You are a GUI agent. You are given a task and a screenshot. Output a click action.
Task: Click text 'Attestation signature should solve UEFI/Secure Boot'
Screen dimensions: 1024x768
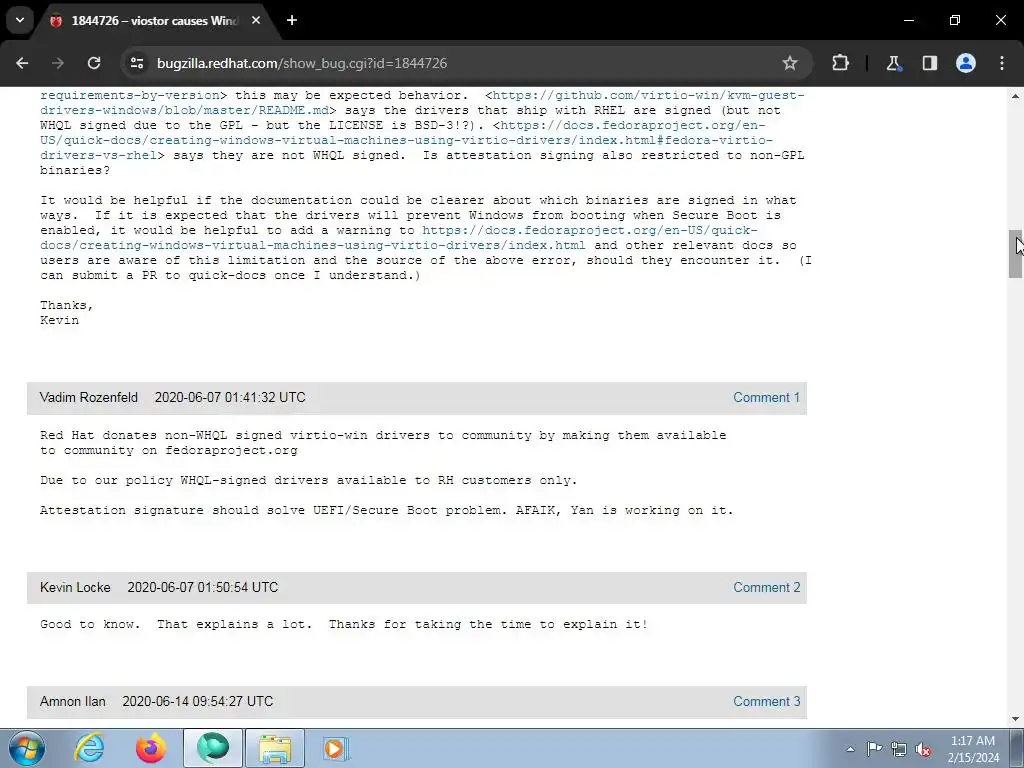tap(271, 511)
